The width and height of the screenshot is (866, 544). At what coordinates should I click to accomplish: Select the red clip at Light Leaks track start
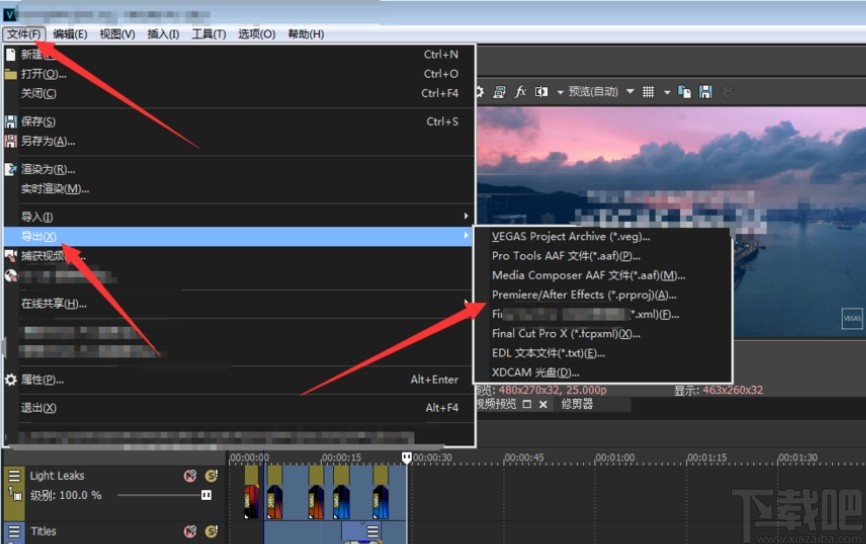pyautogui.click(x=251, y=501)
